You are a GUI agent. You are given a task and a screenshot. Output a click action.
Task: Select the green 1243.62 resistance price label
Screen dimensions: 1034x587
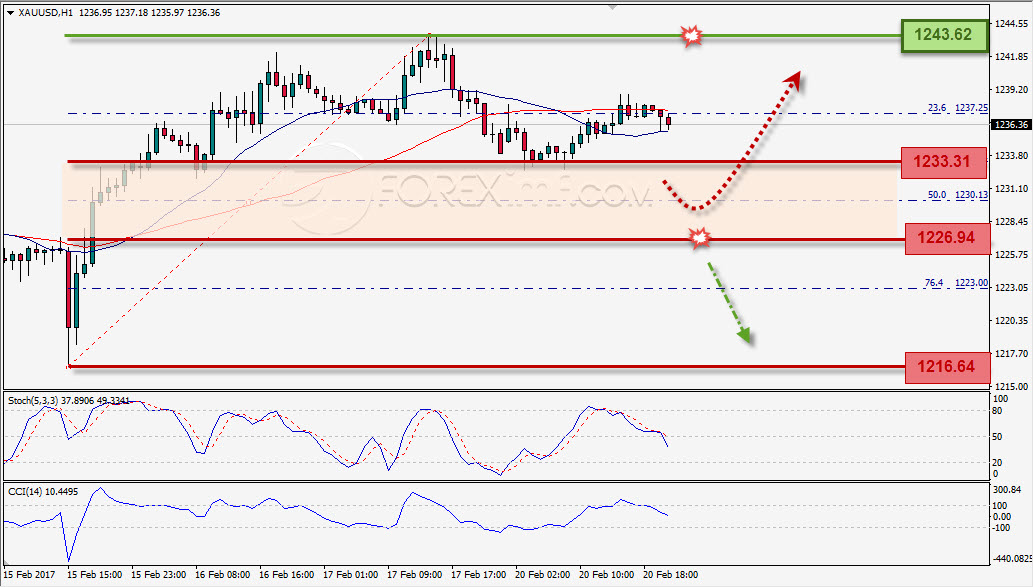point(944,35)
